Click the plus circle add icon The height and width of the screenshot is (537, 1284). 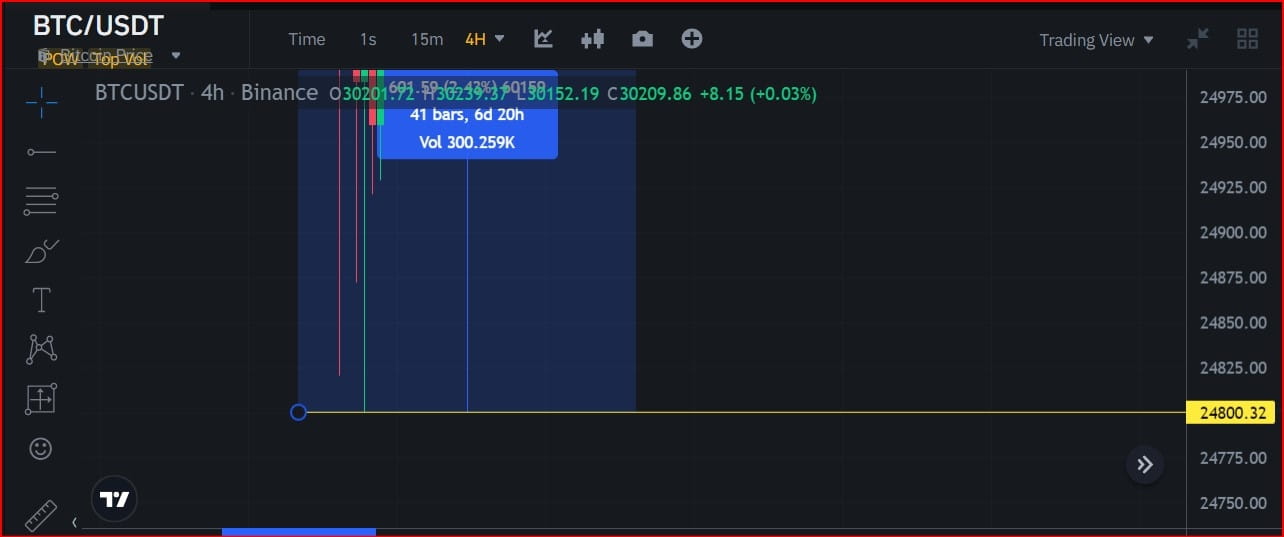click(x=692, y=39)
